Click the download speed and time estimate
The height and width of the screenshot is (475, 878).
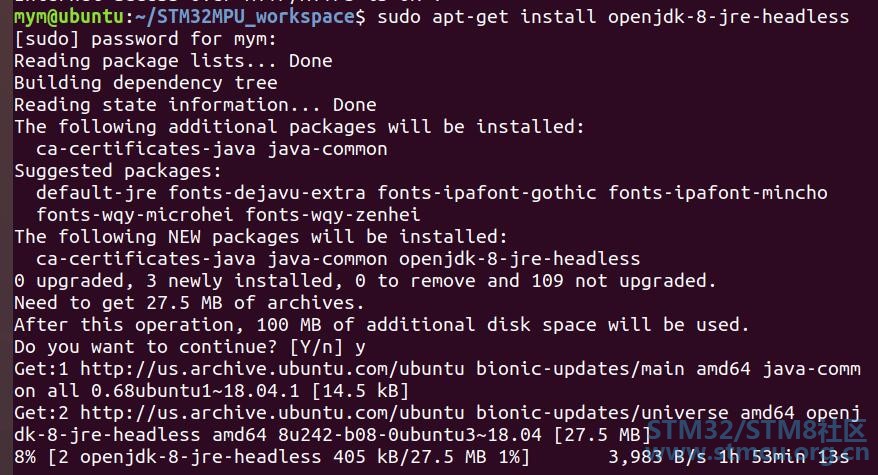point(729,457)
